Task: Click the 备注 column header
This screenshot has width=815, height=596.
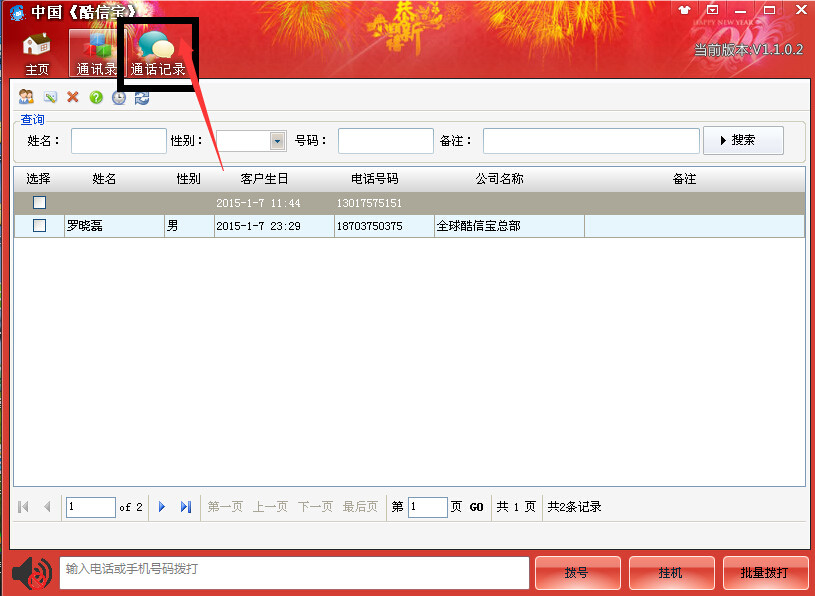Action: 684,179
